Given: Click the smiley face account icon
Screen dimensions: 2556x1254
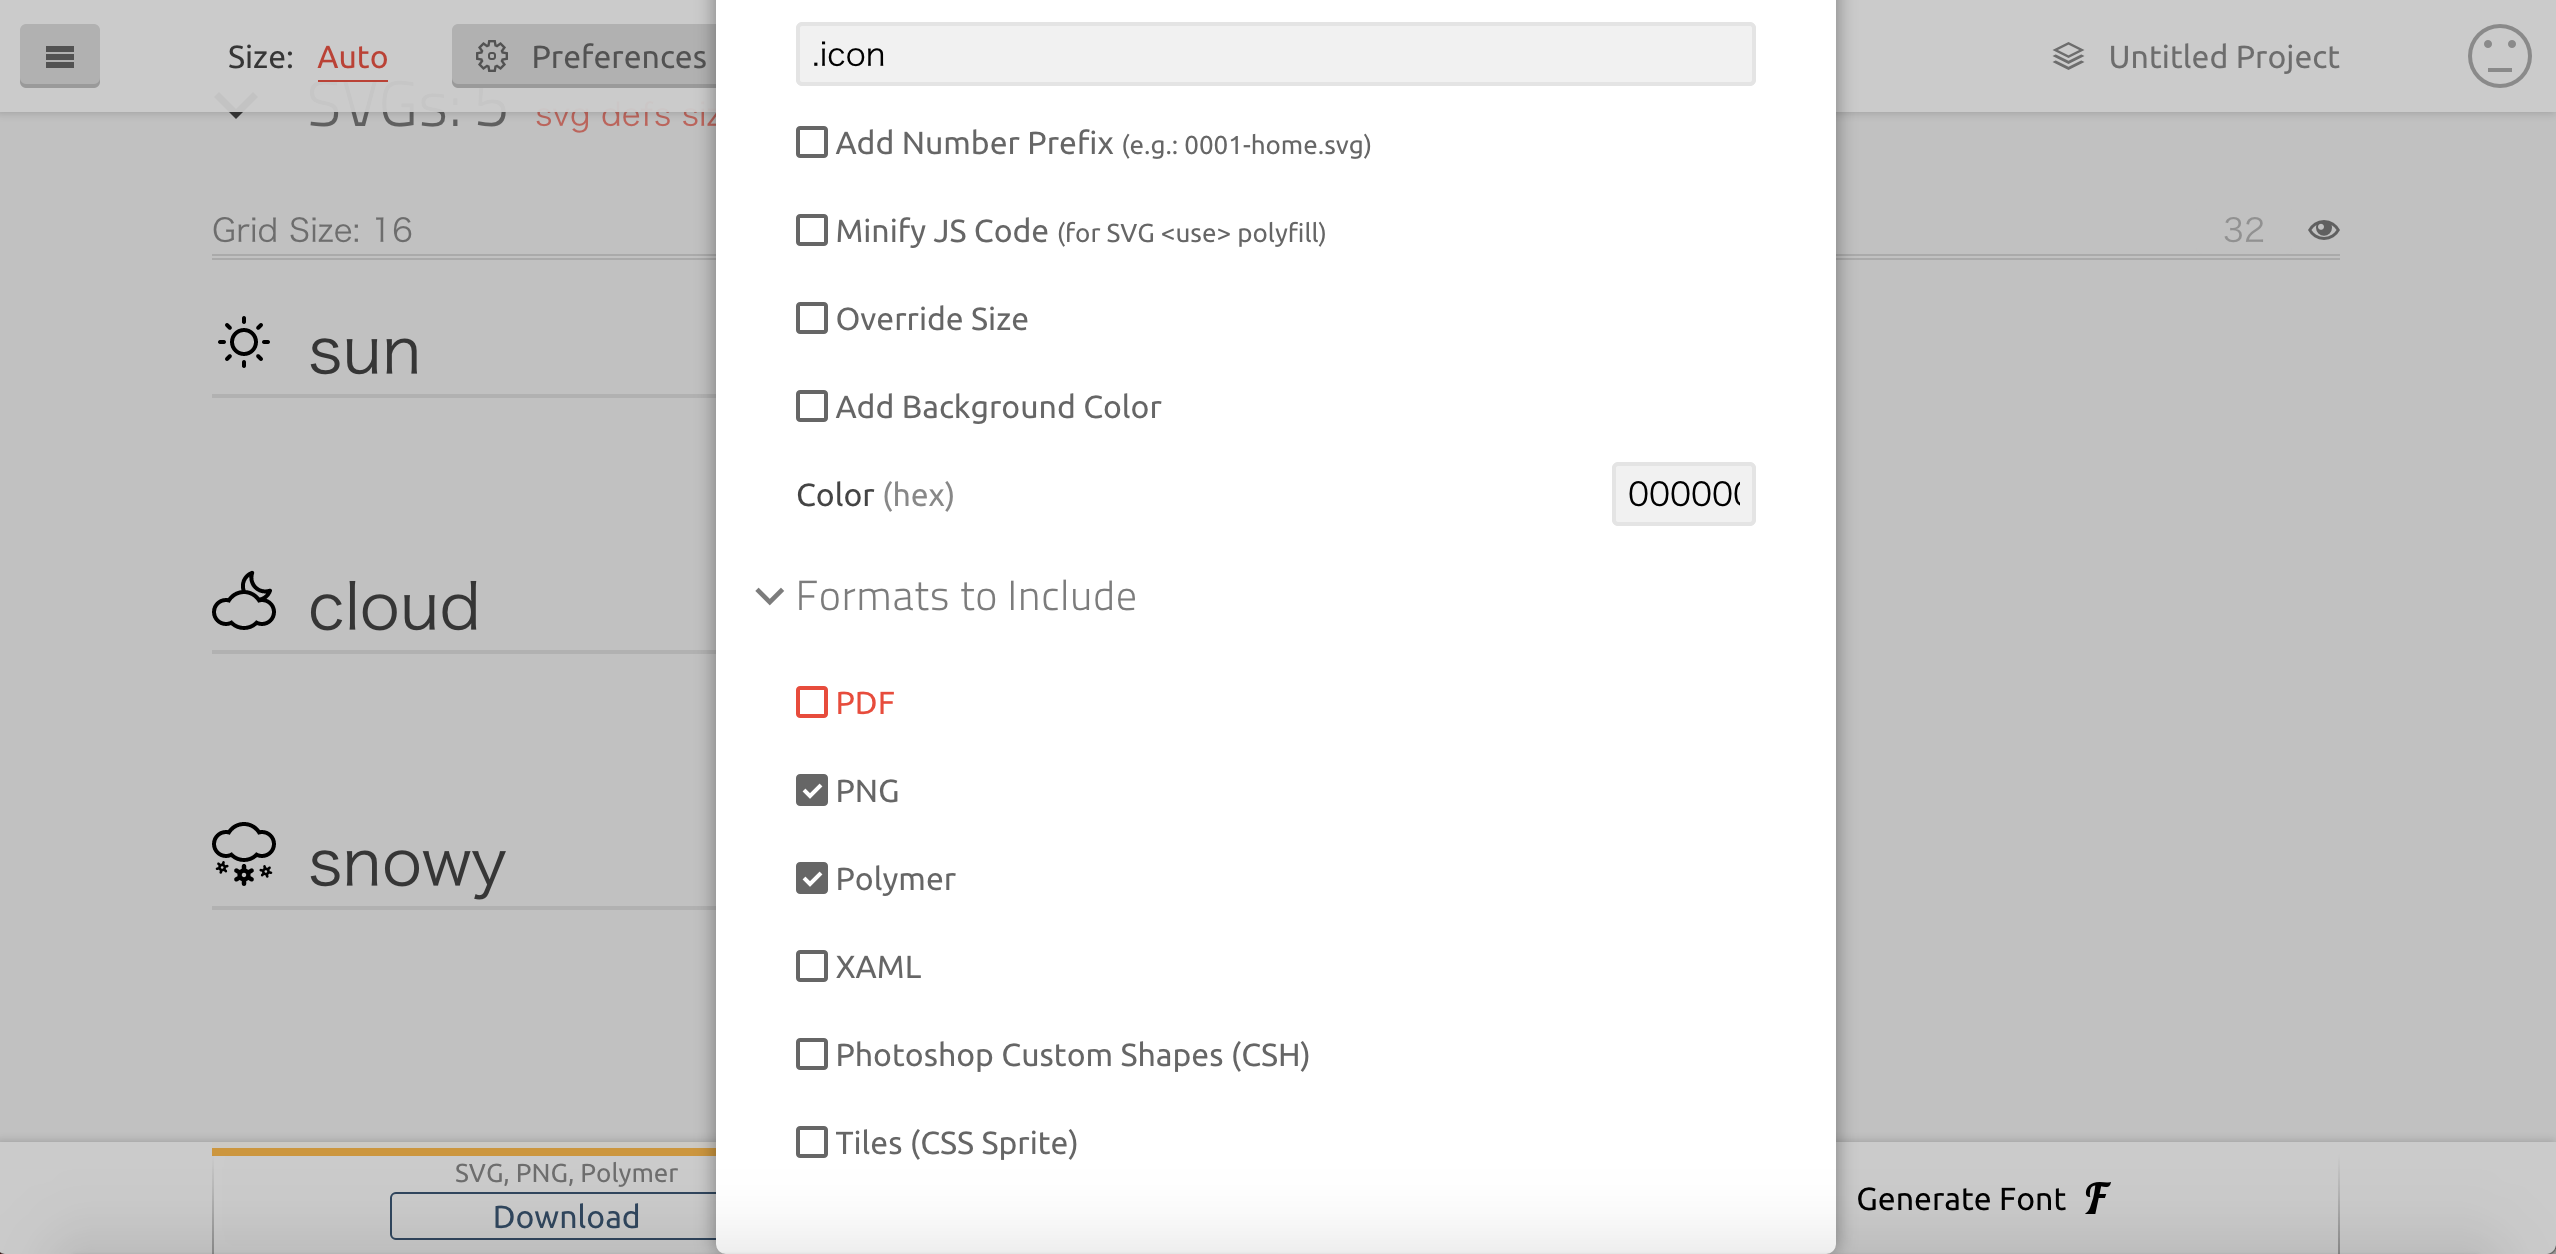Looking at the screenshot, I should 2498,56.
